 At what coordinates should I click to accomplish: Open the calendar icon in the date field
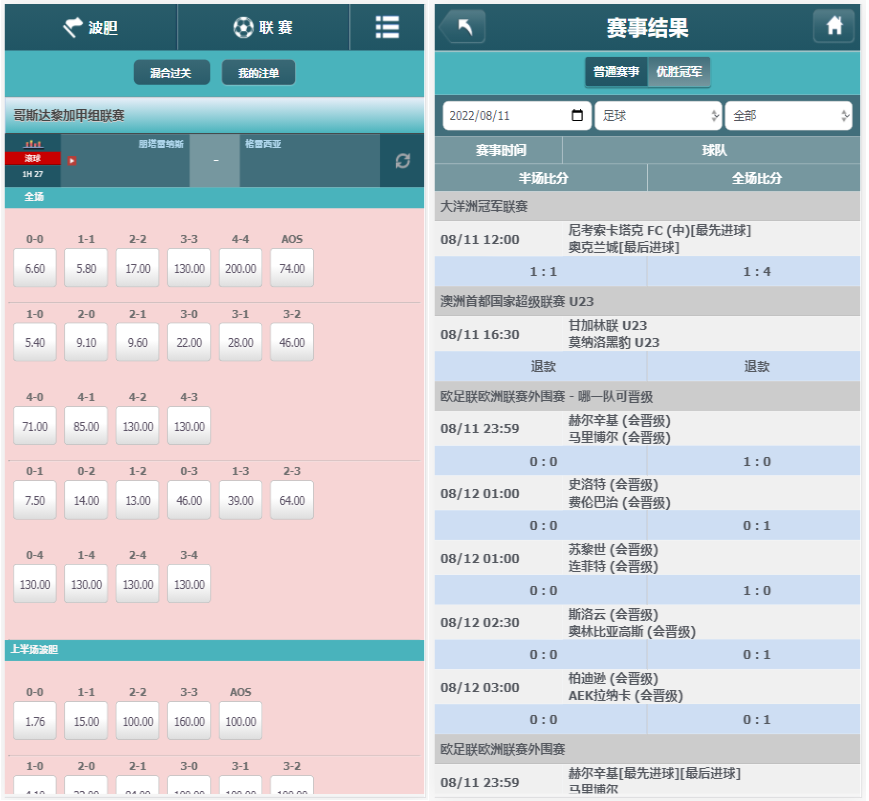click(576, 115)
